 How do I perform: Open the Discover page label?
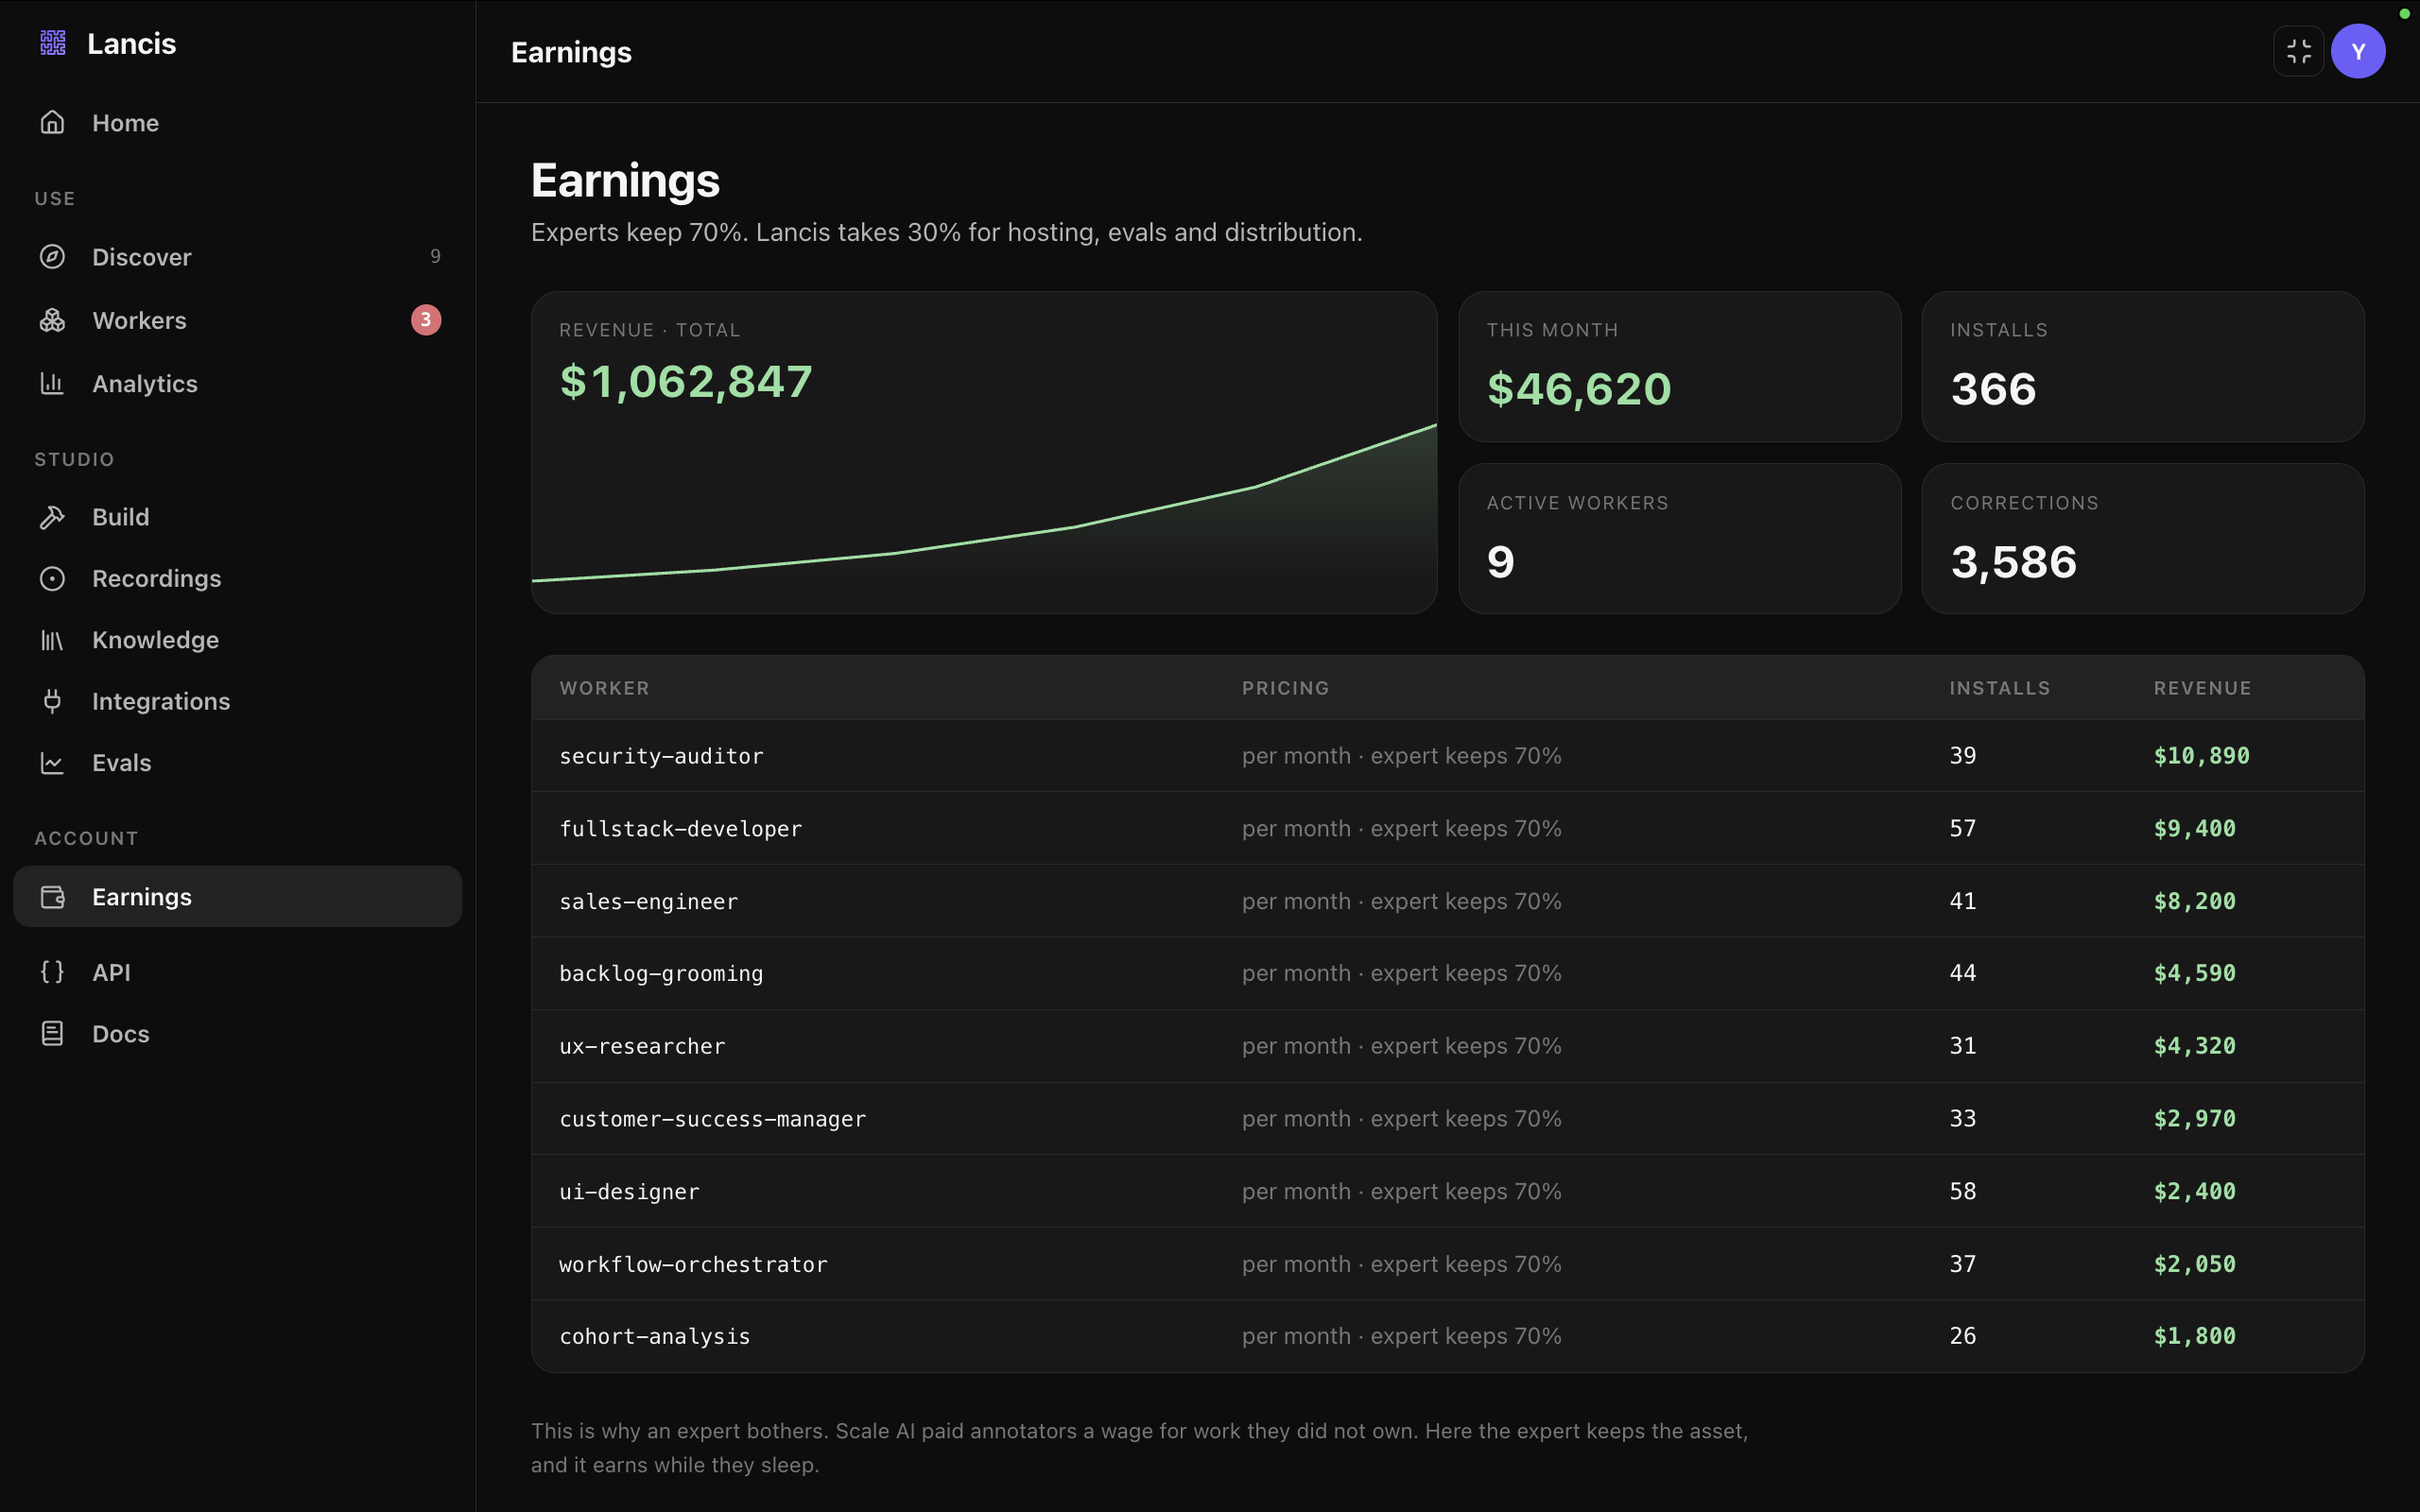click(142, 257)
